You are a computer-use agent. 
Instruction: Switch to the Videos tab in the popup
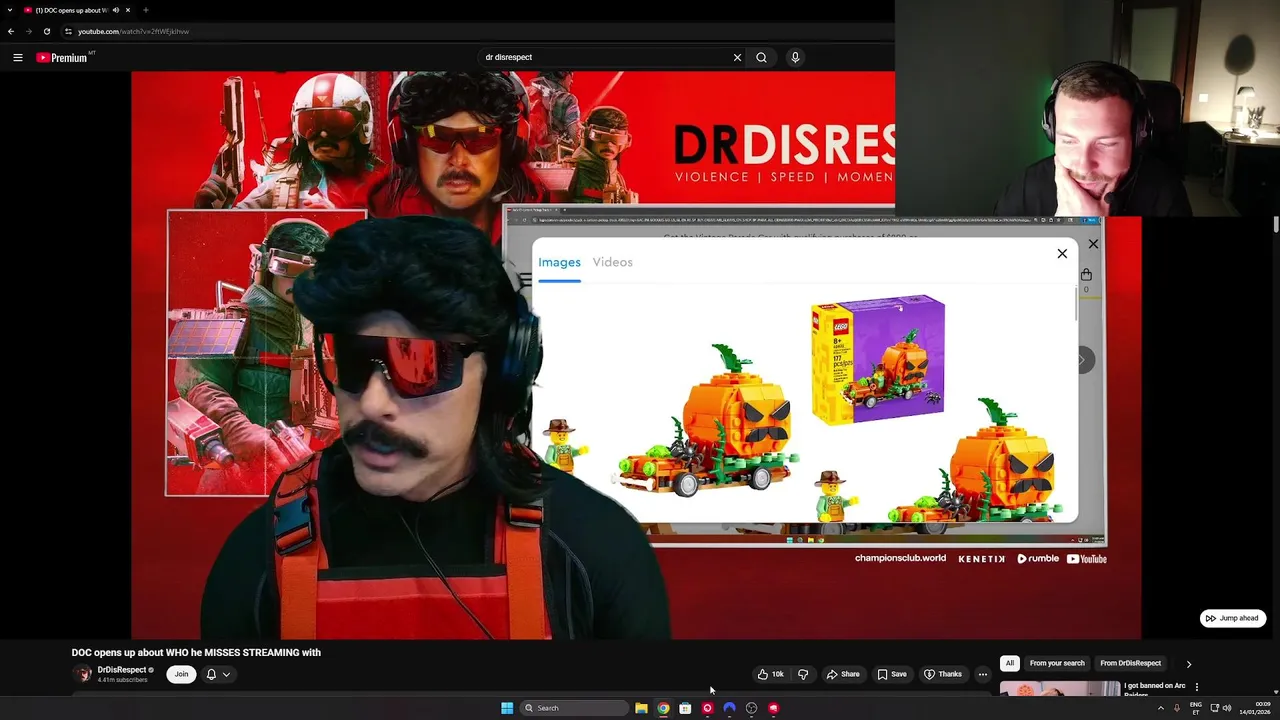pos(612,262)
